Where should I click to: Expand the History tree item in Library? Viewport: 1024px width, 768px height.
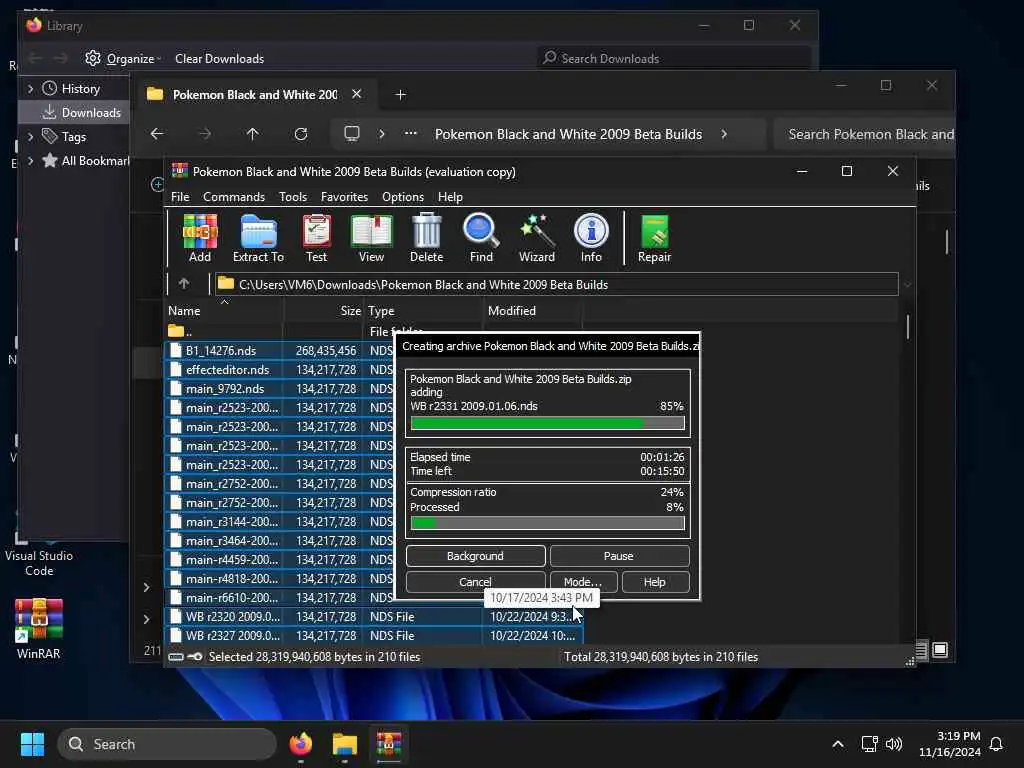(x=30, y=88)
